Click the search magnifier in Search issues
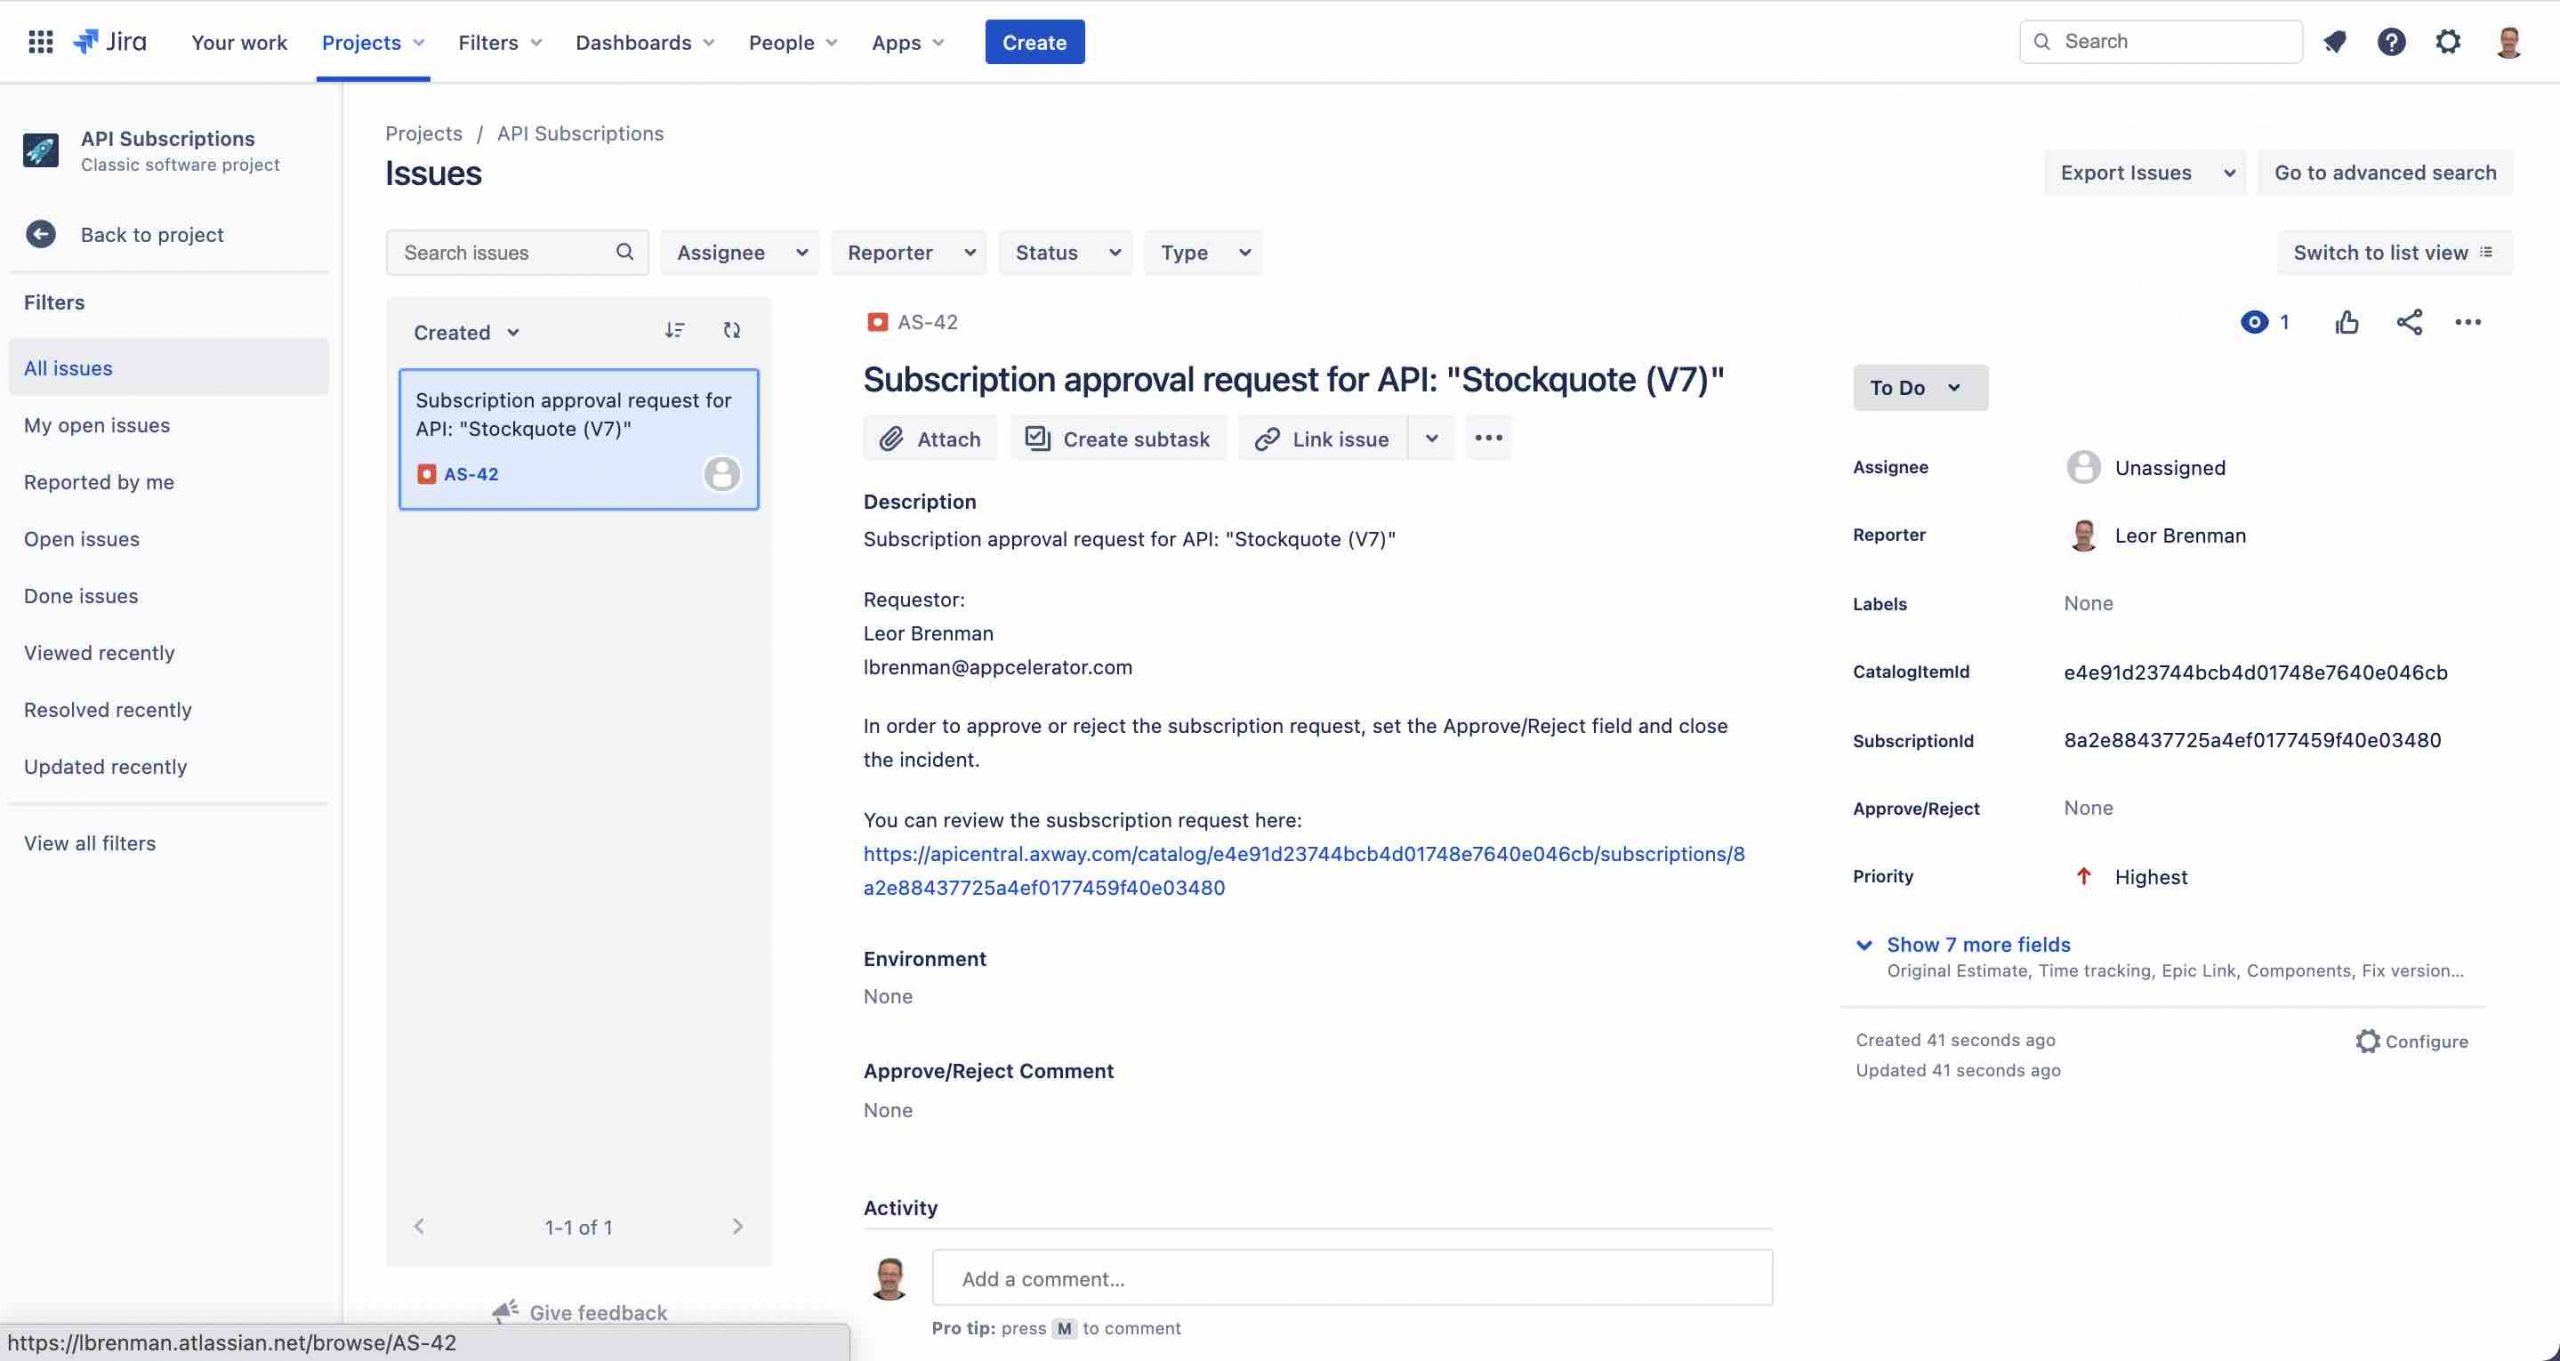This screenshot has height=1361, width=2560. pos(625,252)
